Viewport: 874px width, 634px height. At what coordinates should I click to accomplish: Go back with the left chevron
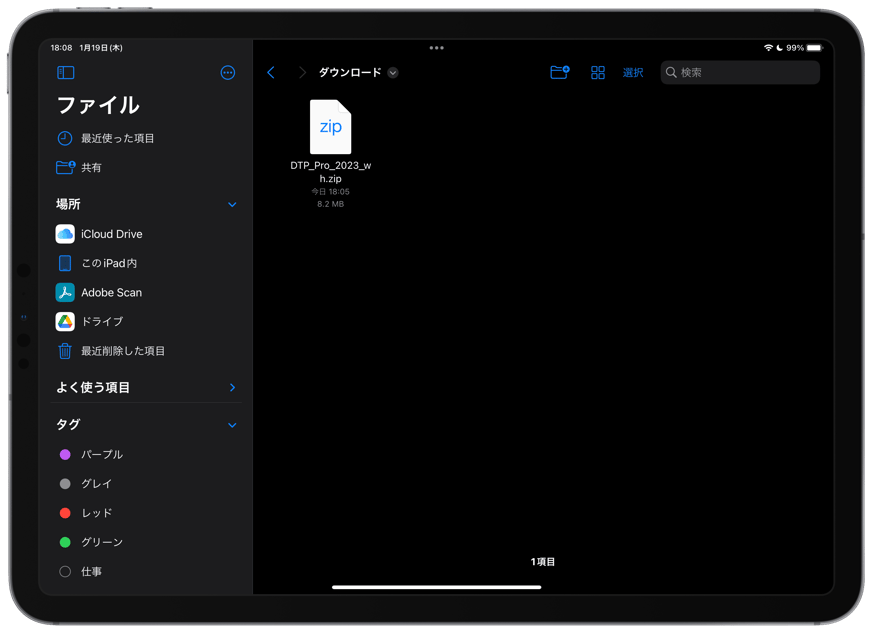(271, 72)
